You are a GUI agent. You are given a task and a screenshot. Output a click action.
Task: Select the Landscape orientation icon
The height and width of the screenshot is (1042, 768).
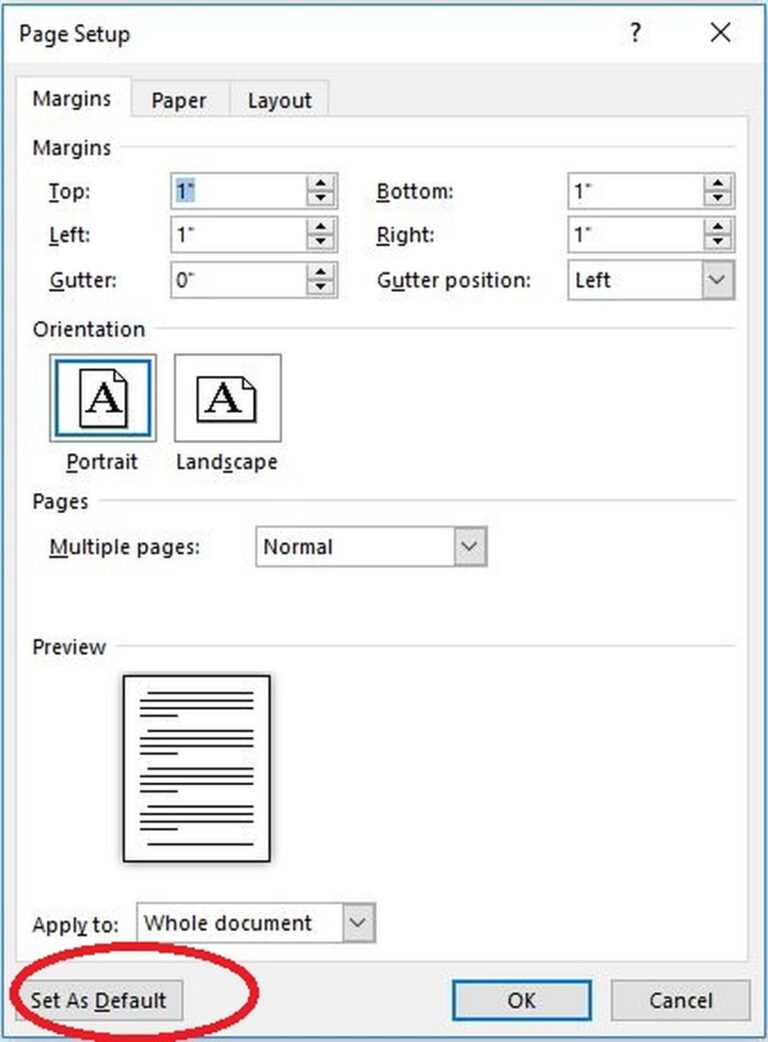tap(227, 398)
